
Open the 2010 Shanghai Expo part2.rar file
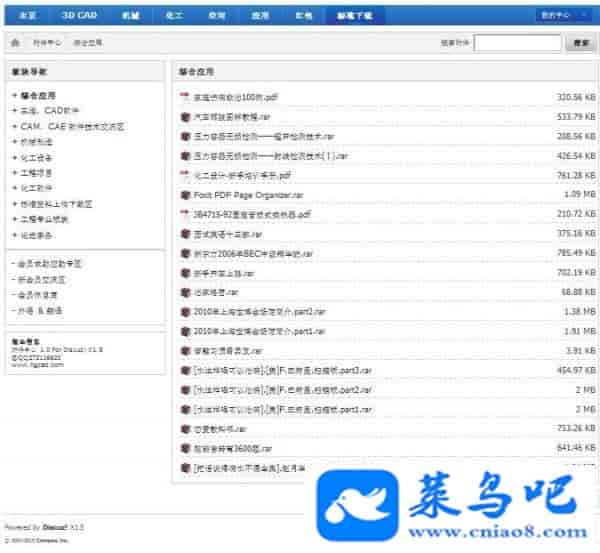point(259,312)
